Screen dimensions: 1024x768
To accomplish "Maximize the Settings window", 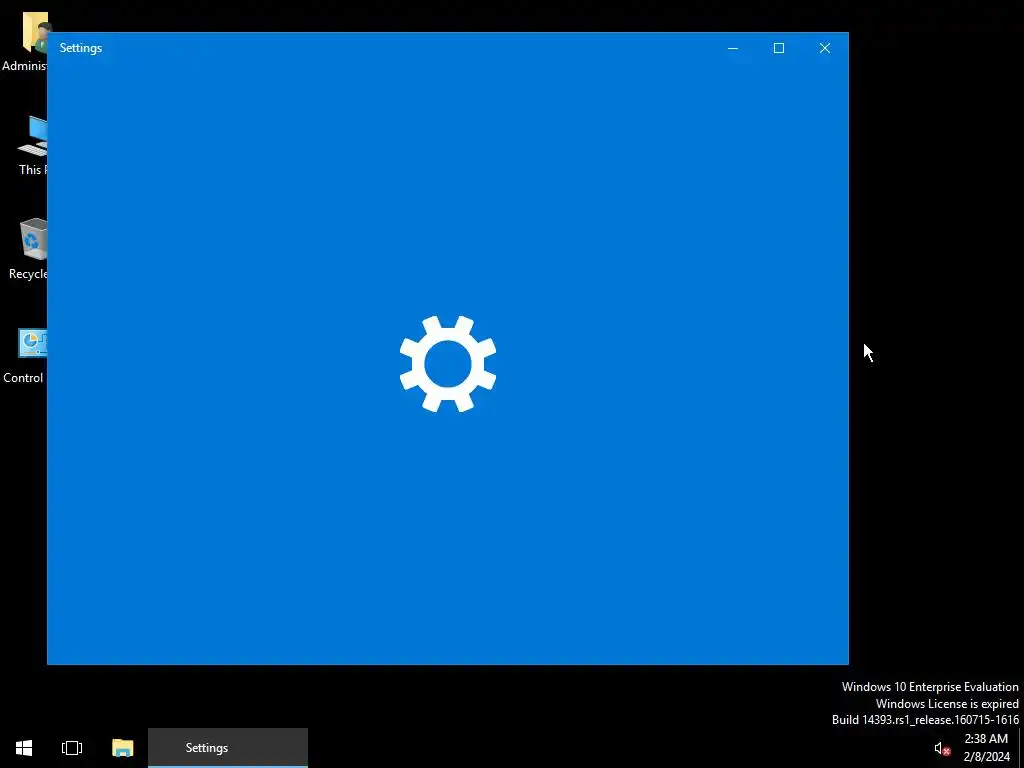I will [x=778, y=48].
